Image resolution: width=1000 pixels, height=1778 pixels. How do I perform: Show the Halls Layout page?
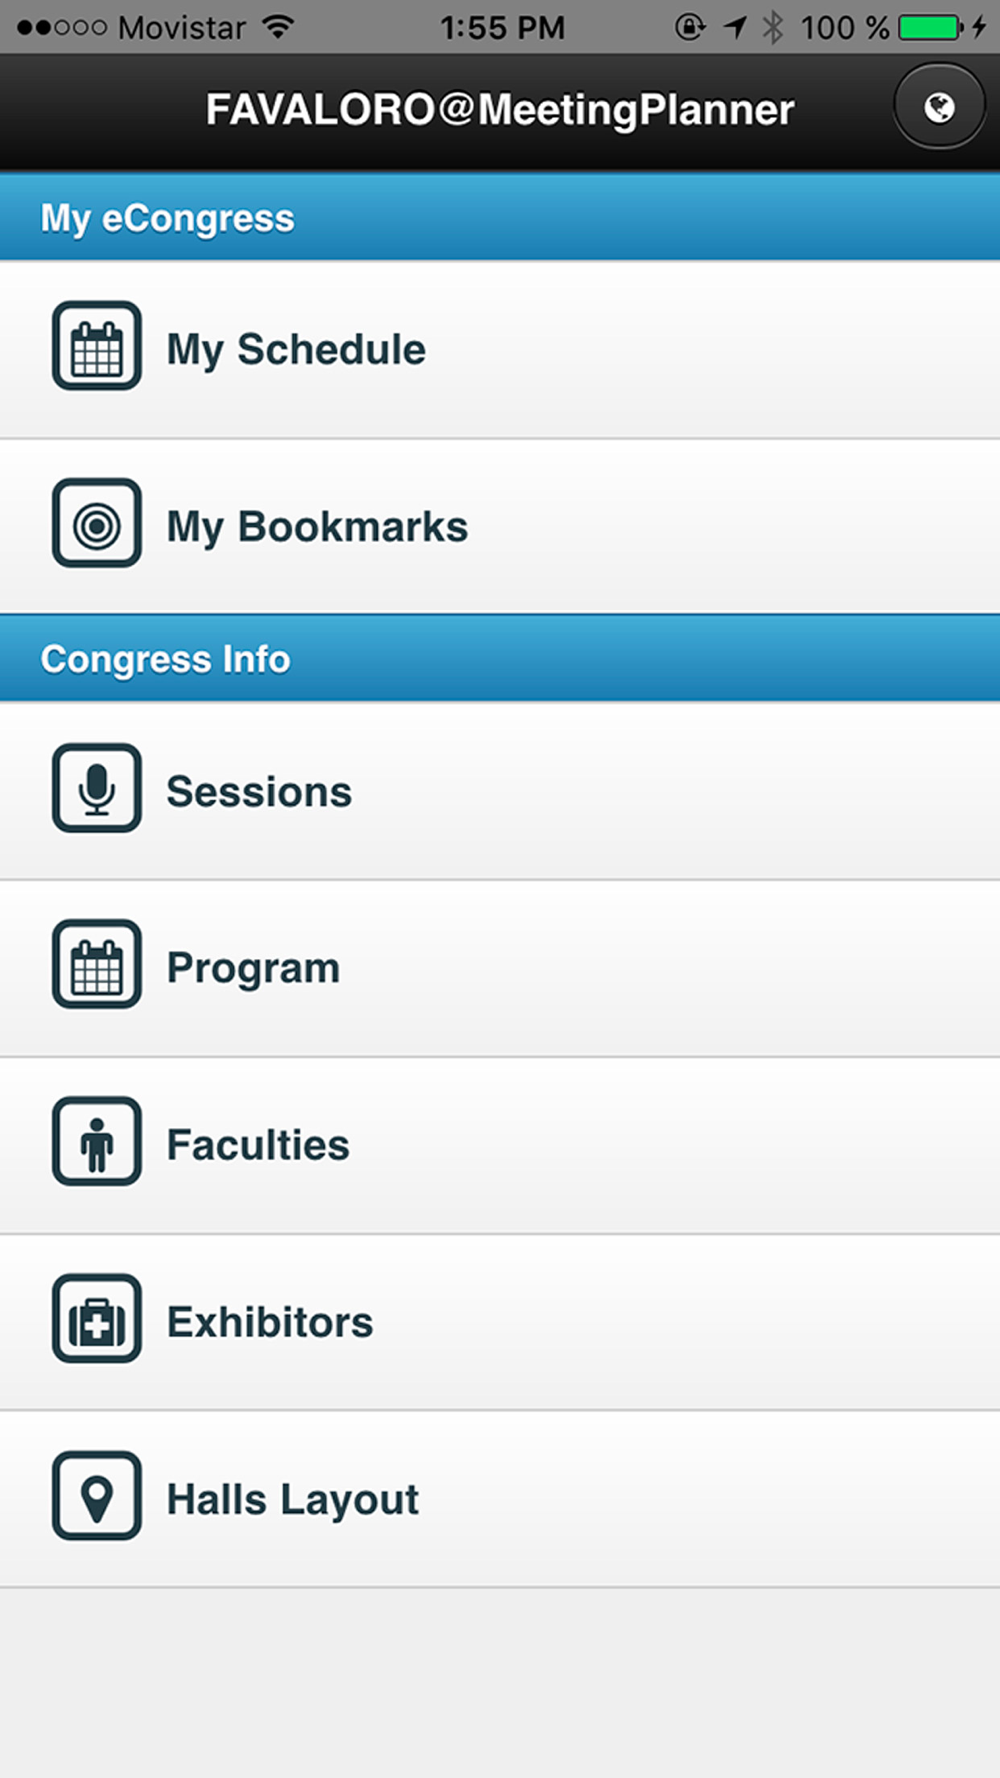[x=500, y=1499]
